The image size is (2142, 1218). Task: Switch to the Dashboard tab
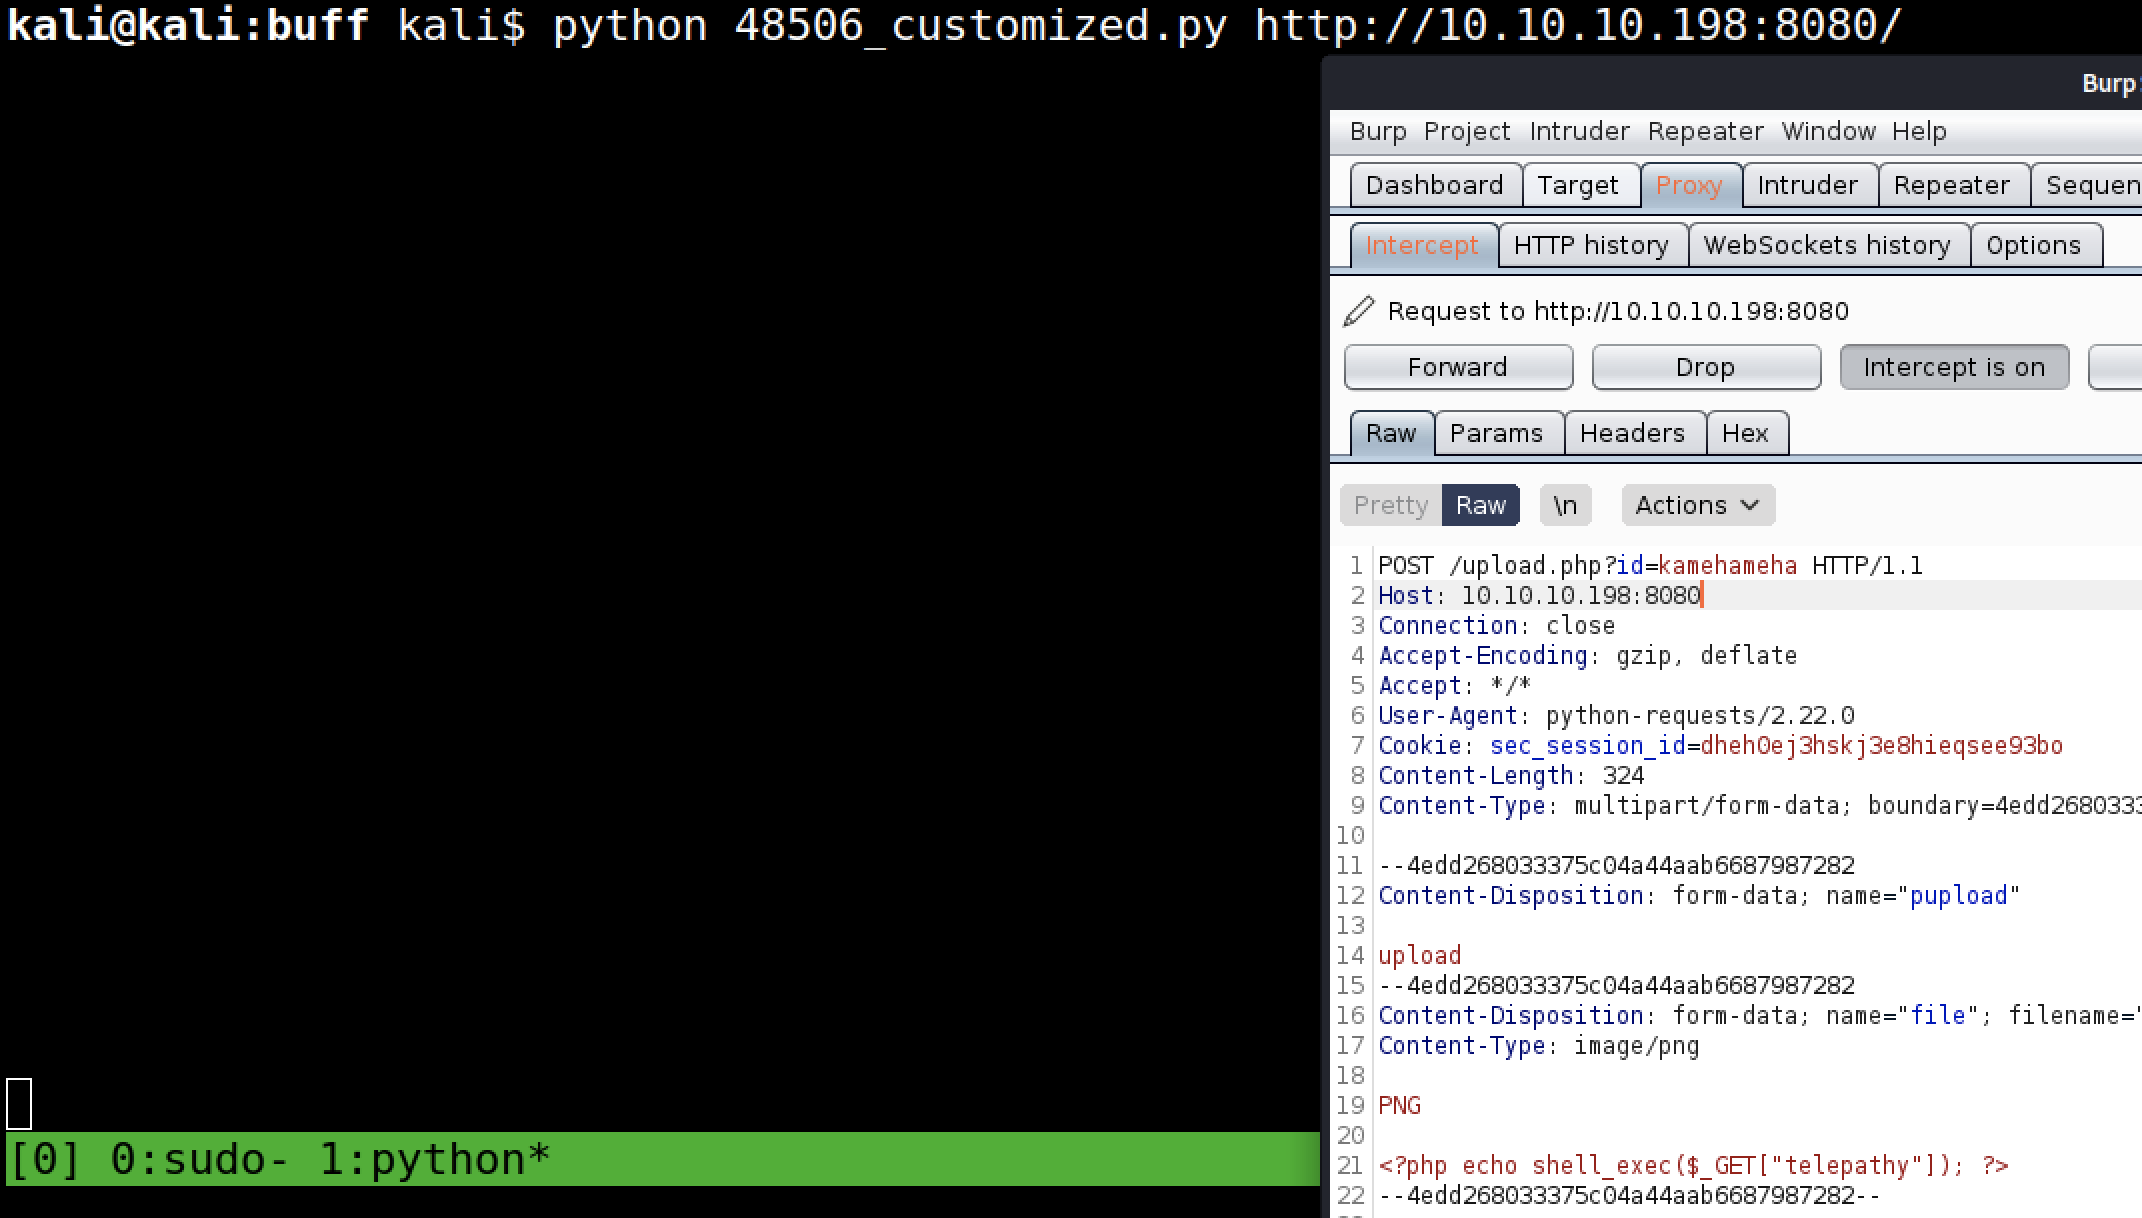click(1434, 185)
